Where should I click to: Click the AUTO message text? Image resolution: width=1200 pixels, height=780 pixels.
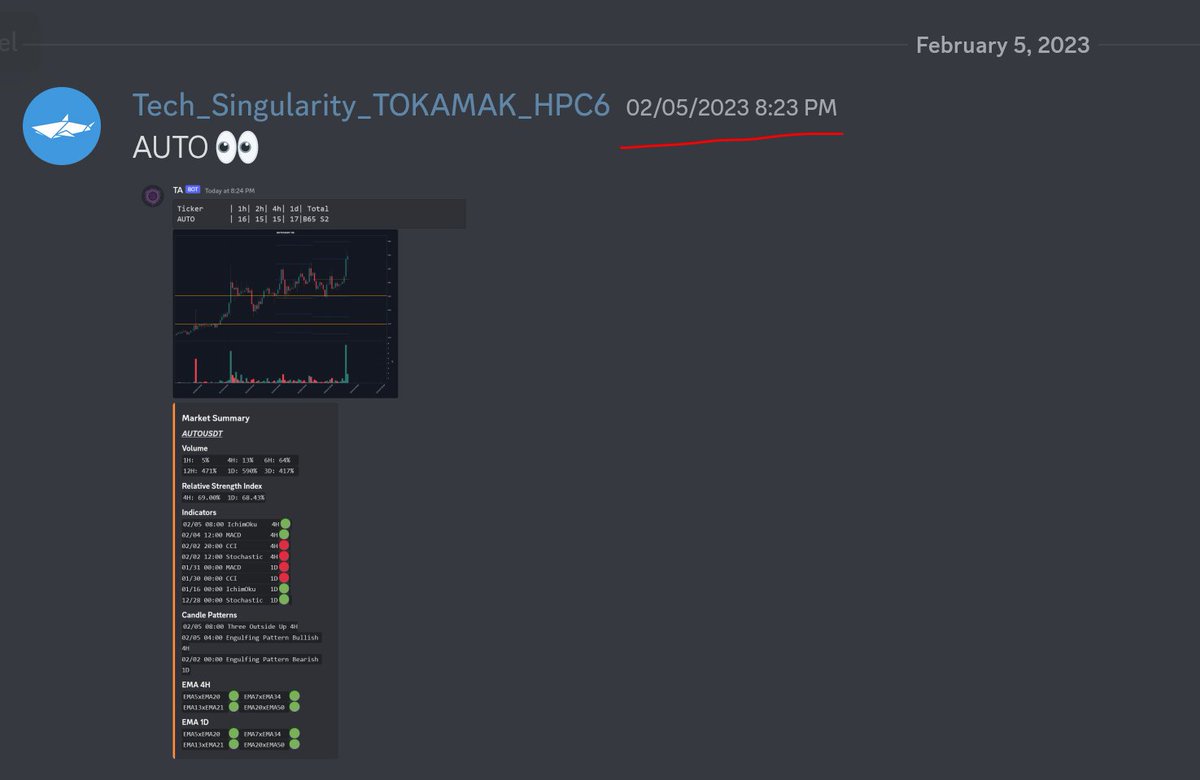170,148
